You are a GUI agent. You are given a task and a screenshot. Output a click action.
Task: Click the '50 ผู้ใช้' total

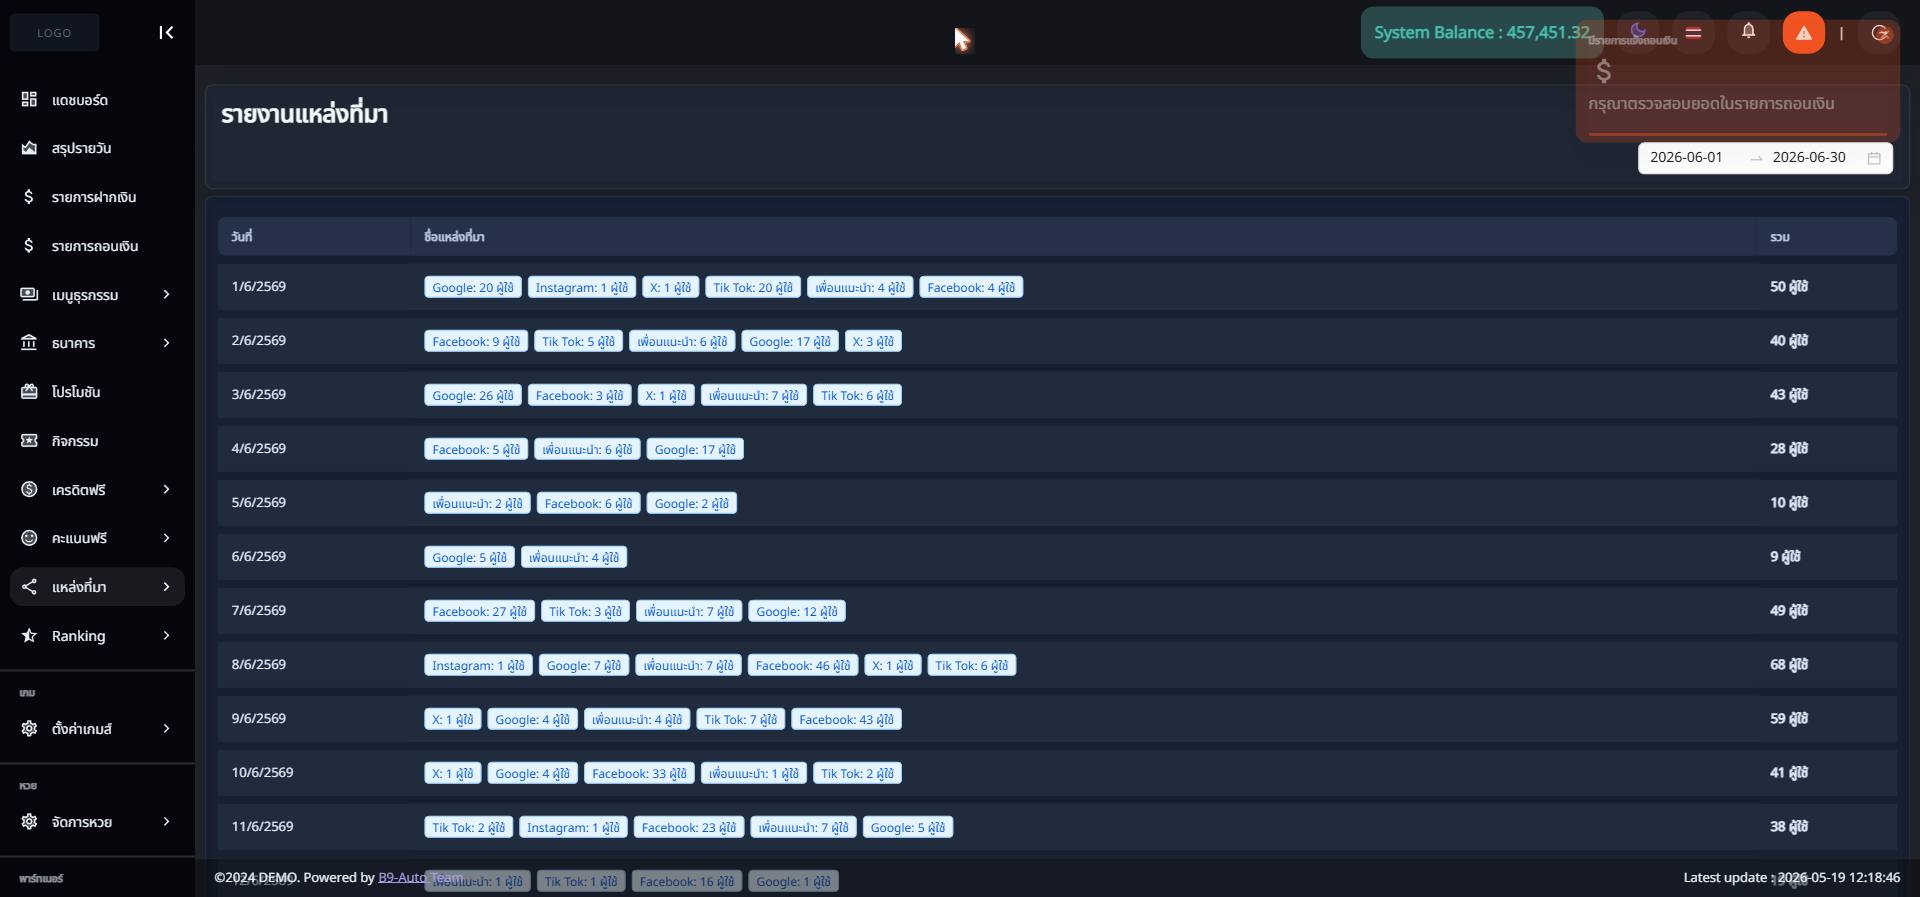pyautogui.click(x=1789, y=286)
